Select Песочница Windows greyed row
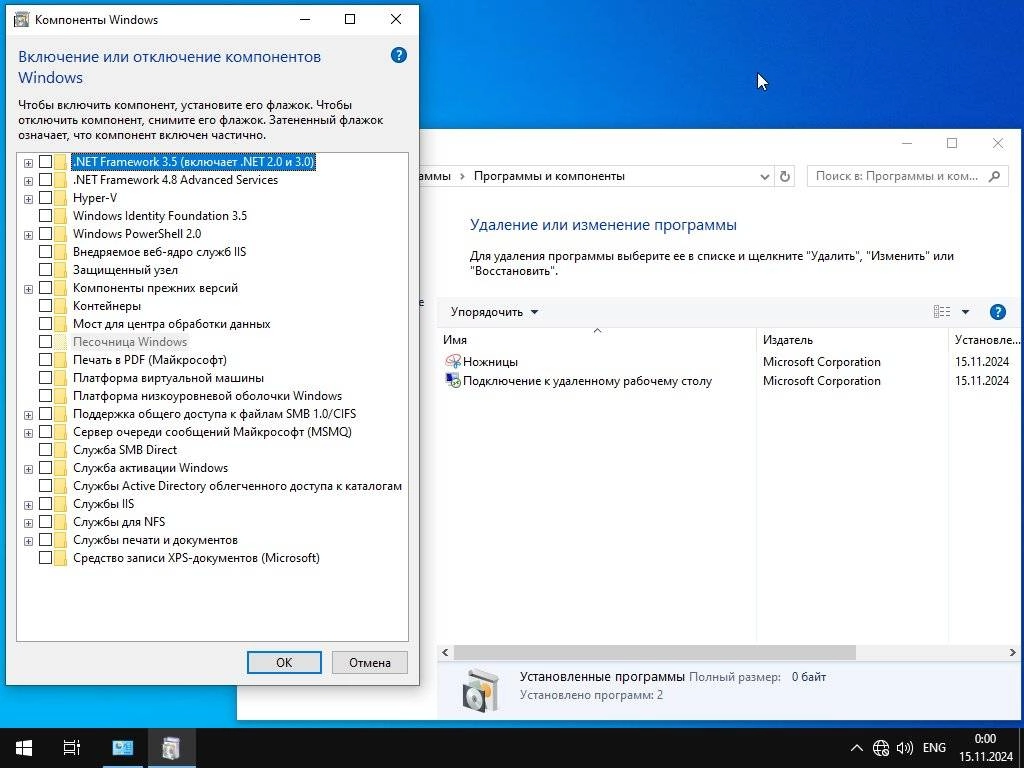 click(130, 342)
